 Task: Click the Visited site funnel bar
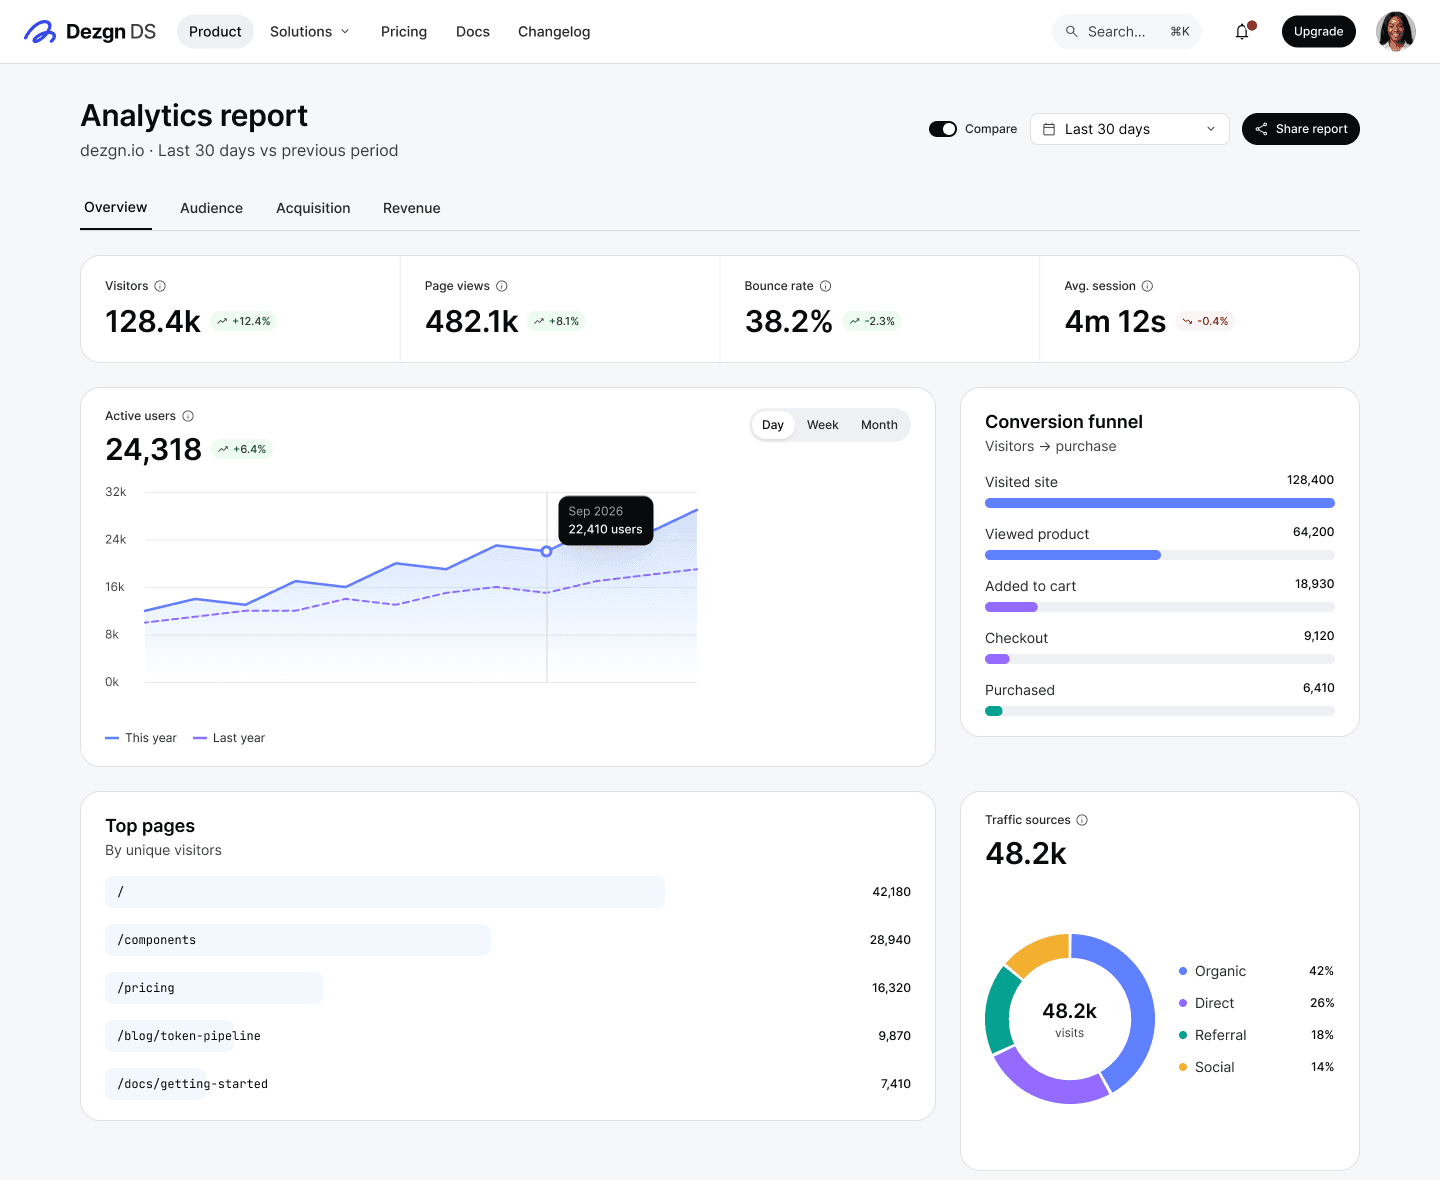1160,503
